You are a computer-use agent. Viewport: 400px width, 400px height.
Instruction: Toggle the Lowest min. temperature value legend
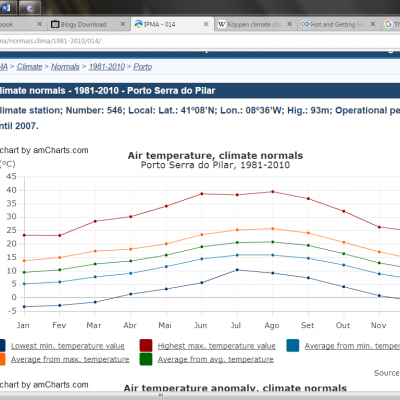(x=68, y=346)
